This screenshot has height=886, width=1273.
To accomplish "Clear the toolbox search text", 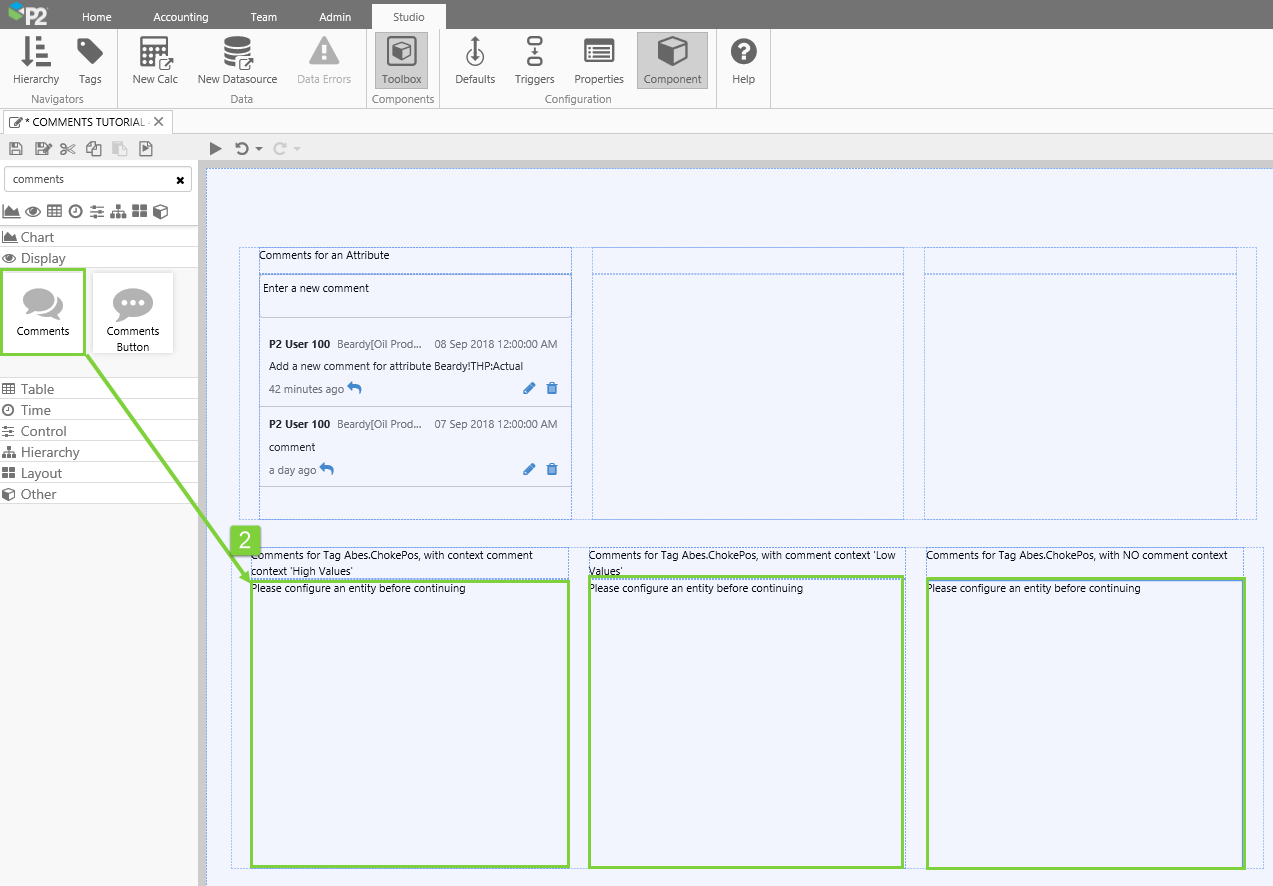I will pos(180,180).
